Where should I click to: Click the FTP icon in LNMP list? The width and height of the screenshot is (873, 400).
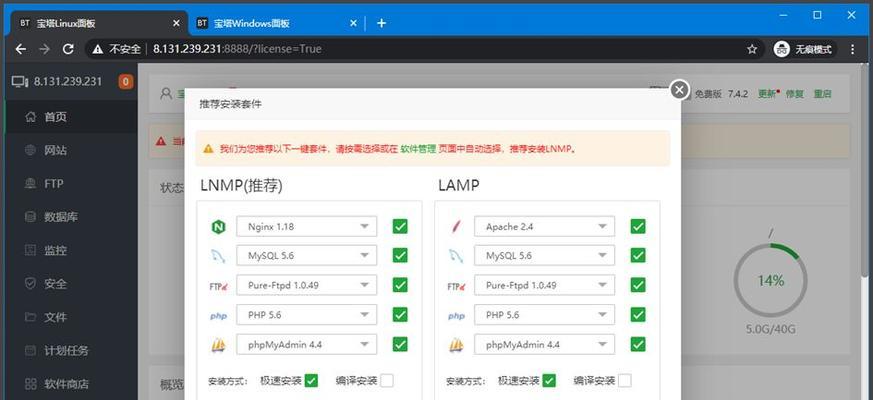(x=218, y=286)
